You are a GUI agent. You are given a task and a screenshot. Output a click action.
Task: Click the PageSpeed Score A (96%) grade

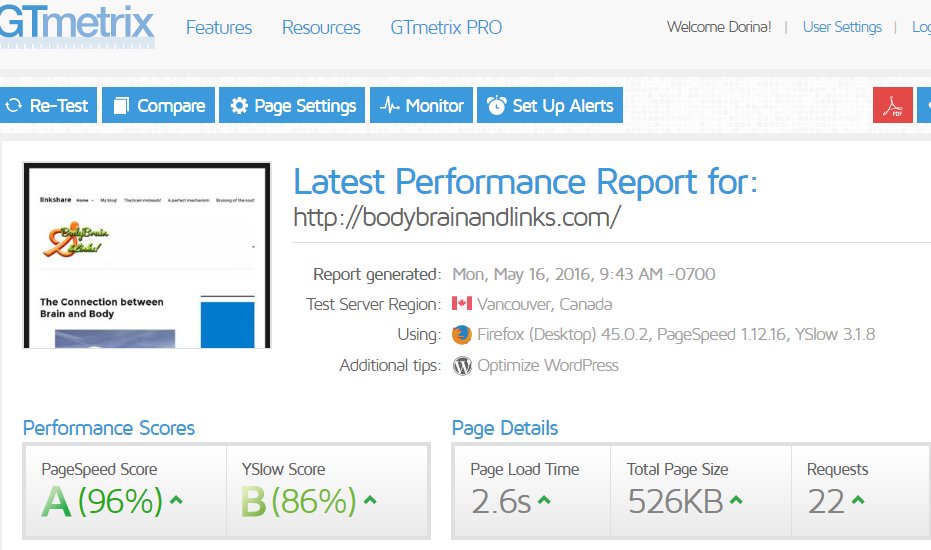tap(102, 501)
